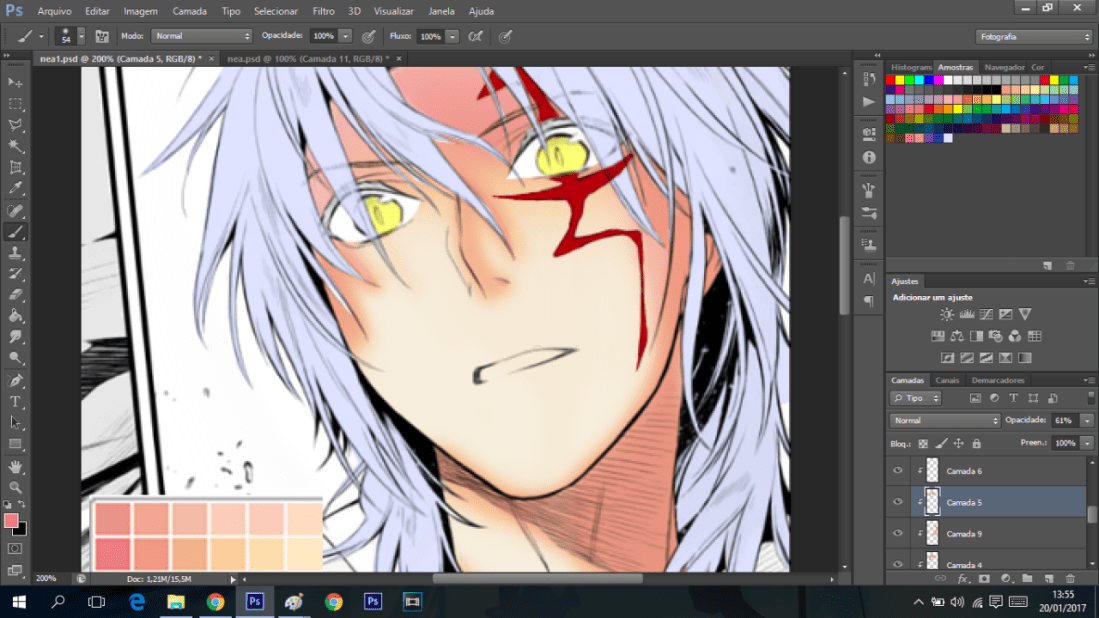Click the foreground pink color swatch

[11, 521]
